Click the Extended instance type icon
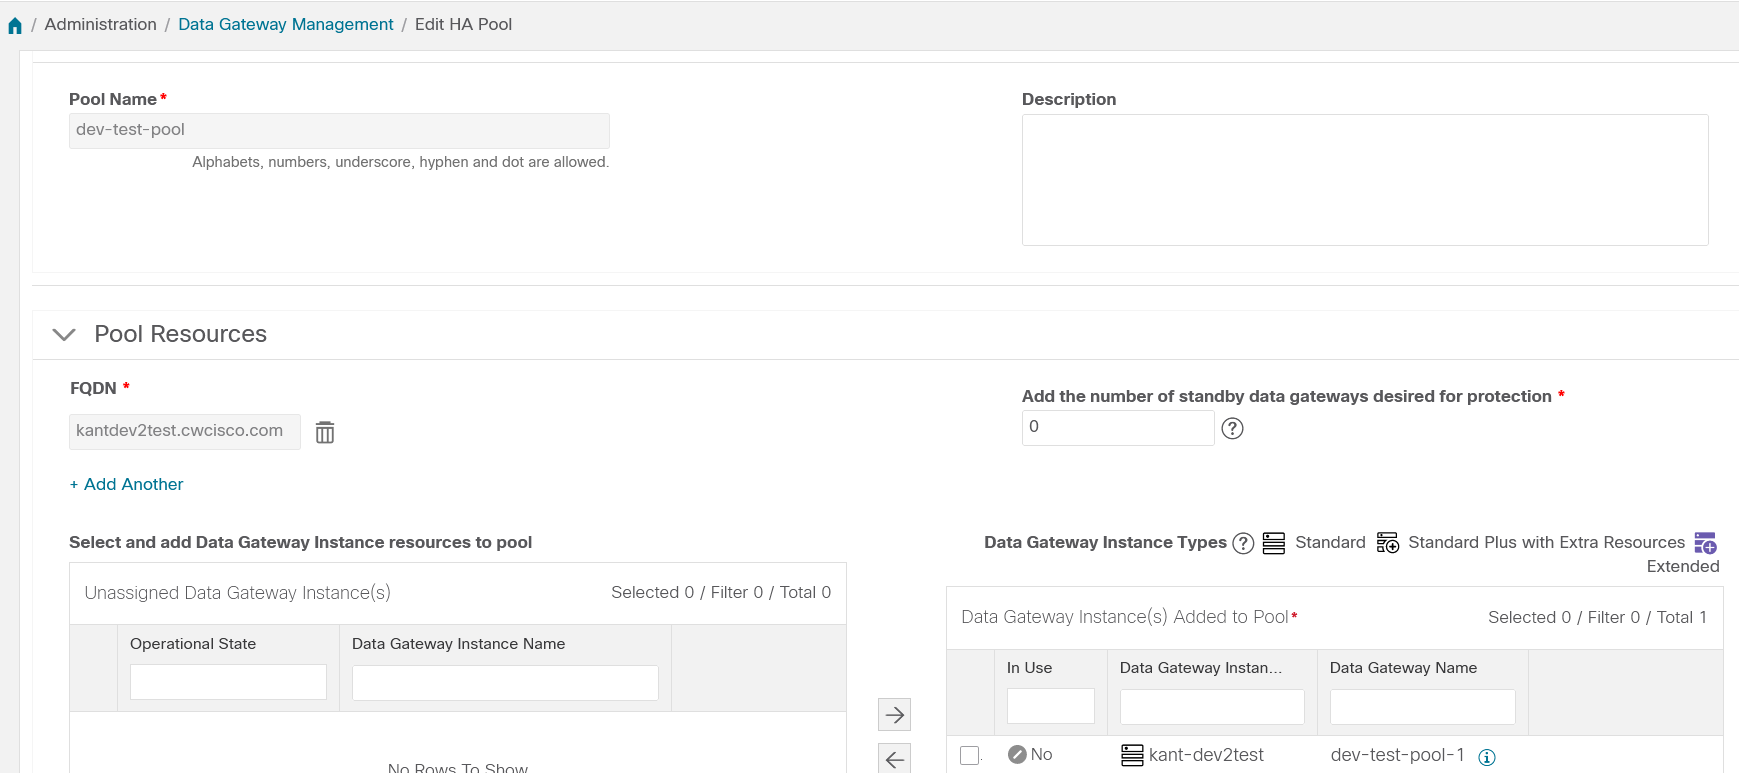 click(x=1705, y=543)
